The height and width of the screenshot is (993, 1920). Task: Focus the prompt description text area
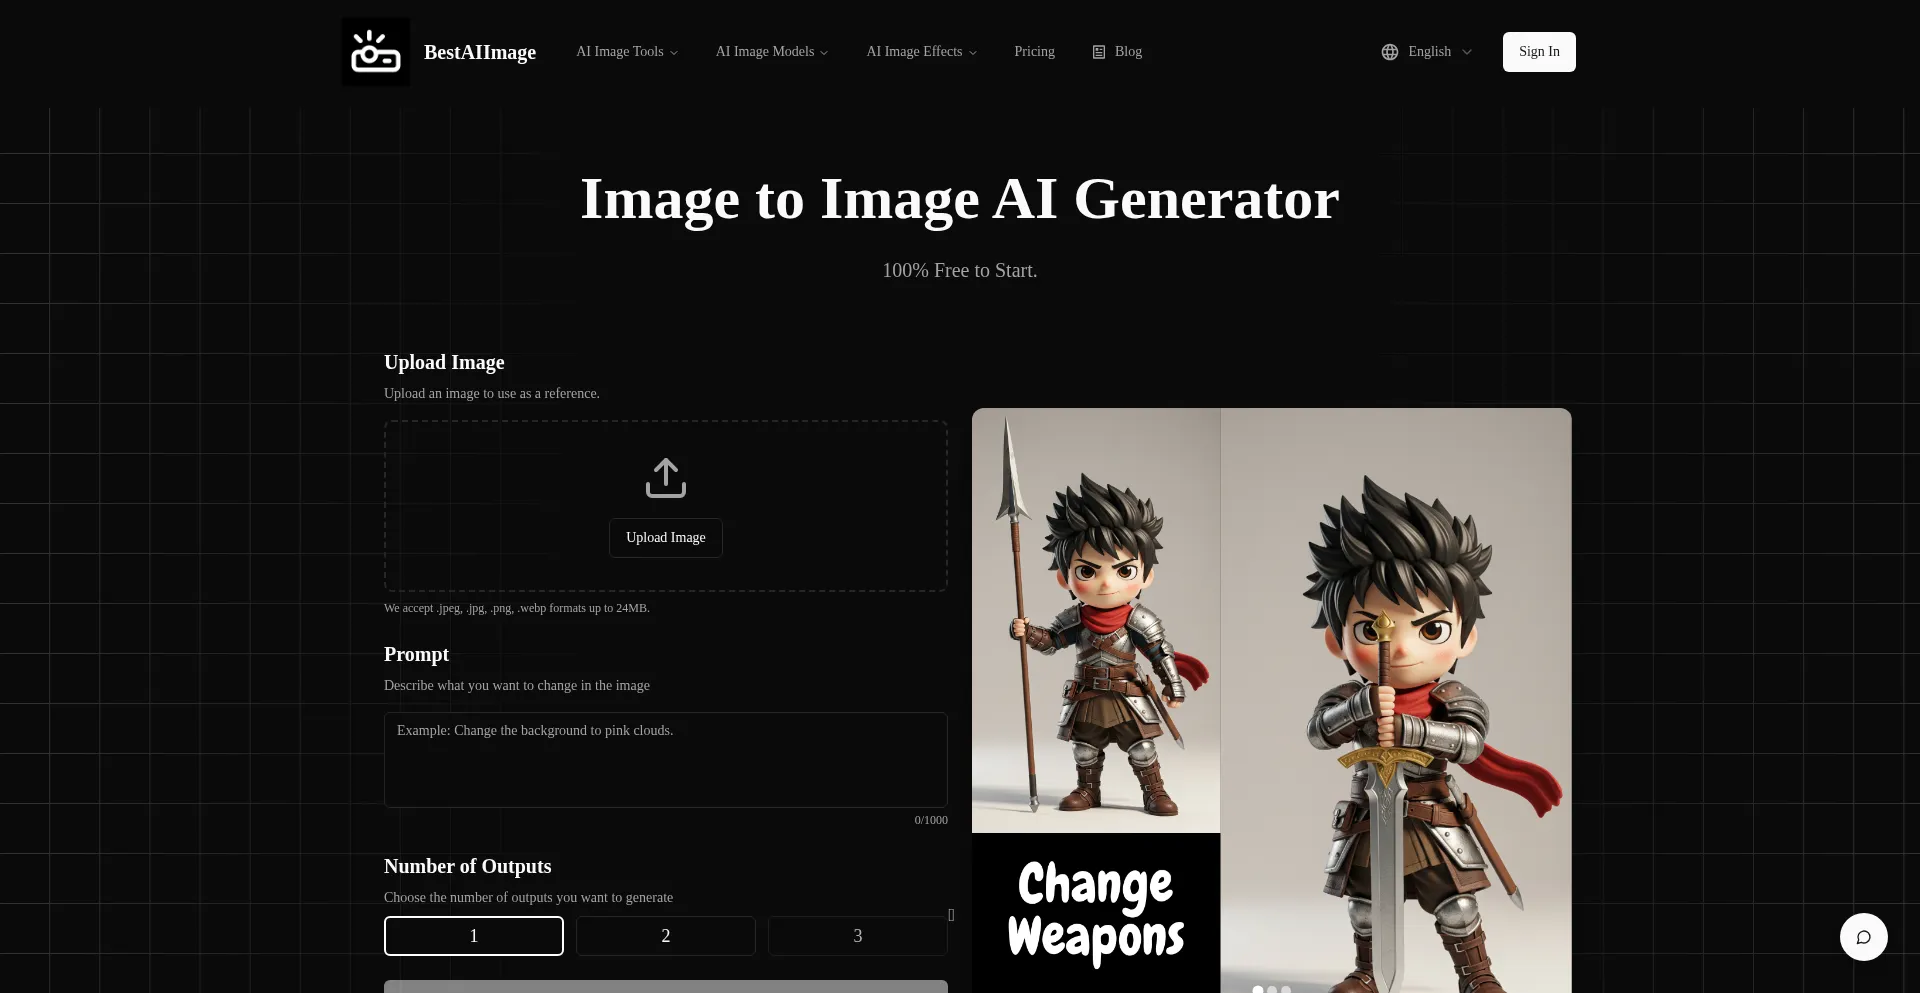tap(666, 760)
